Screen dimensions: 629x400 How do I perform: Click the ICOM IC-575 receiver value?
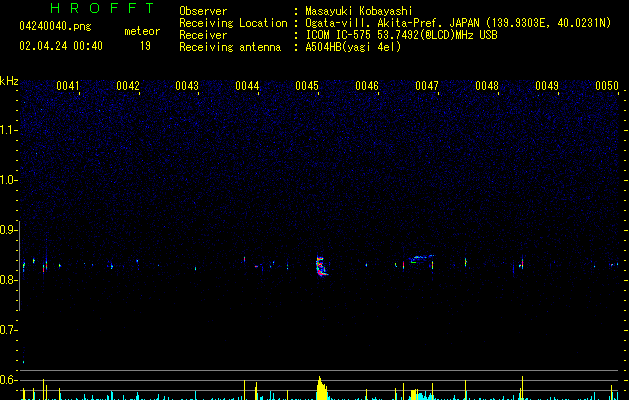coord(401,35)
